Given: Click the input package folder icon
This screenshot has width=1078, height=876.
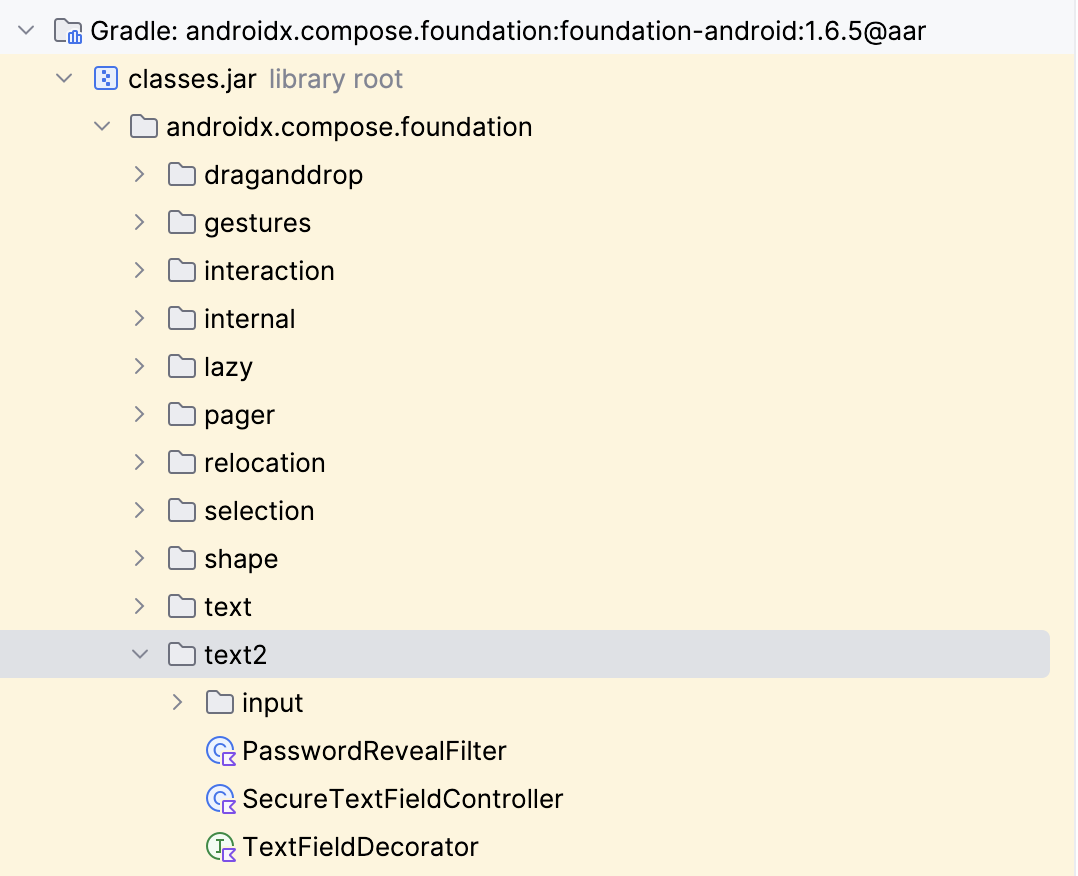Looking at the screenshot, I should point(219,703).
